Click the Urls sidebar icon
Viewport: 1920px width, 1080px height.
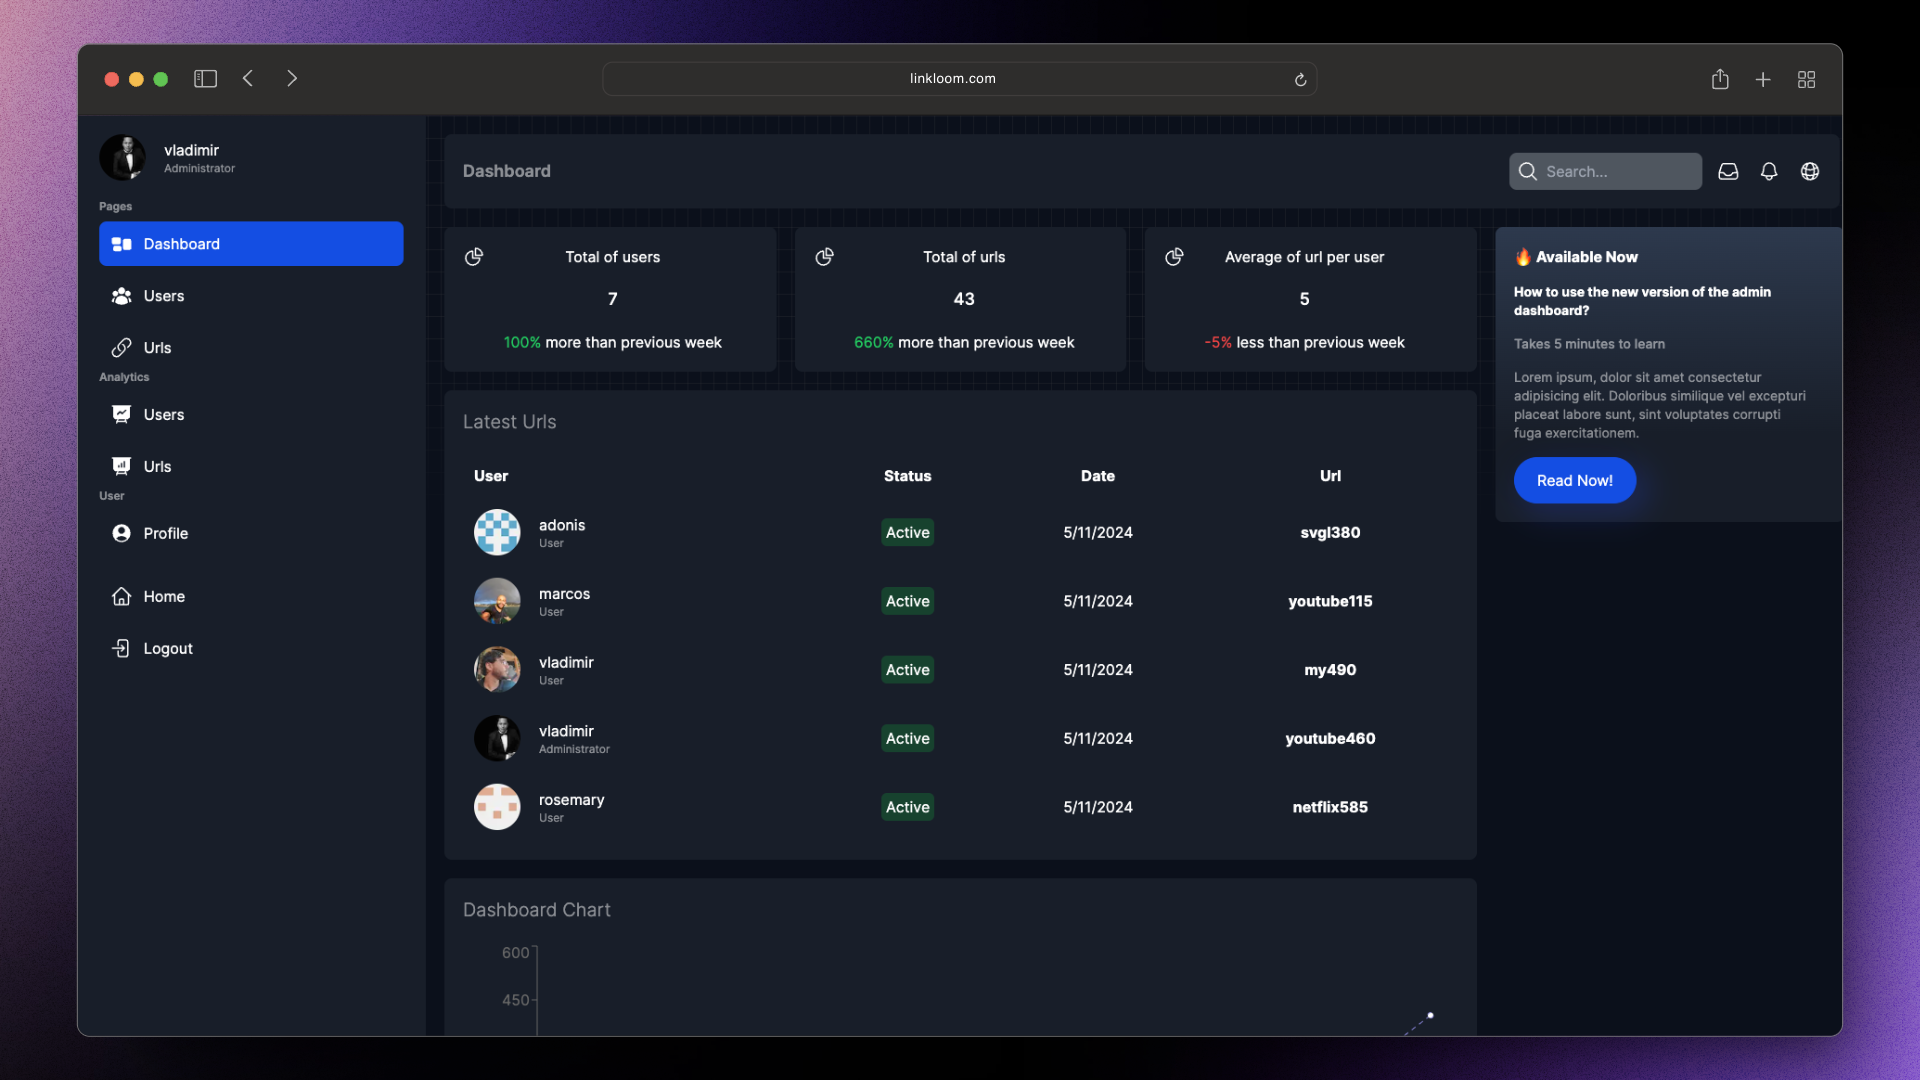(x=121, y=348)
